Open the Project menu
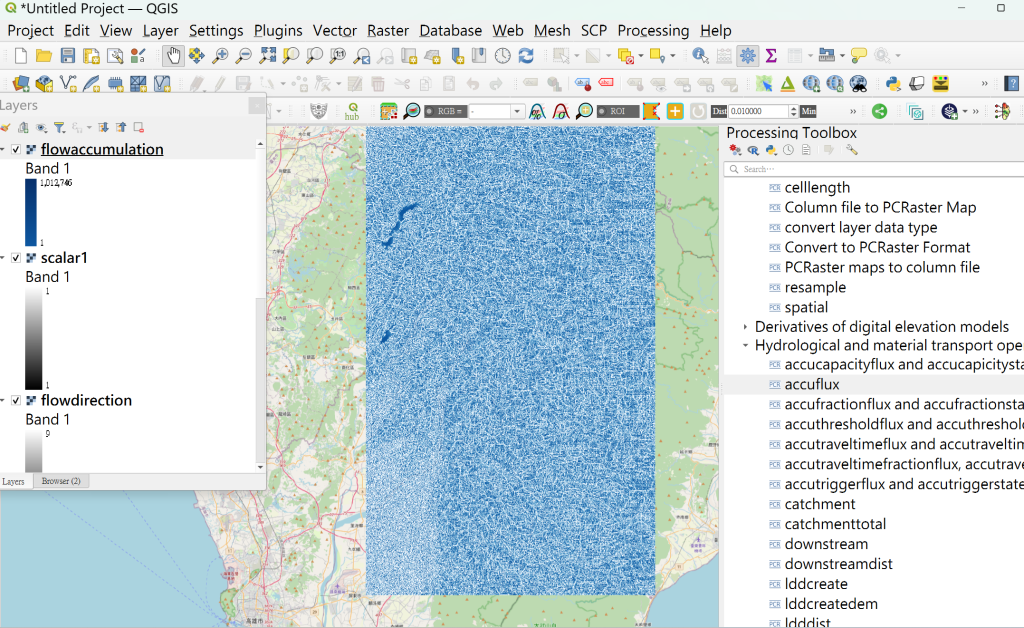This screenshot has width=1024, height=628. tap(30, 31)
